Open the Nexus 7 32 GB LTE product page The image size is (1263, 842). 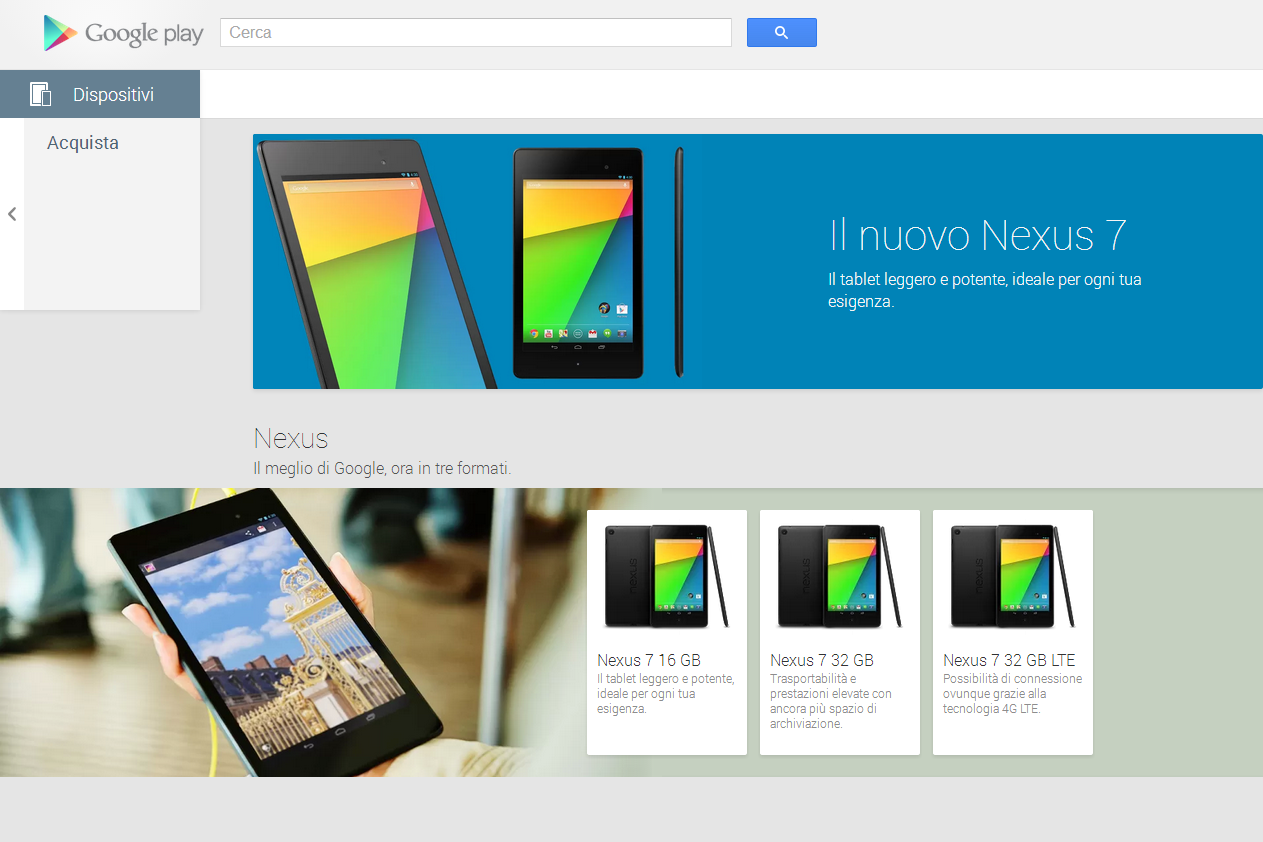click(x=1009, y=659)
